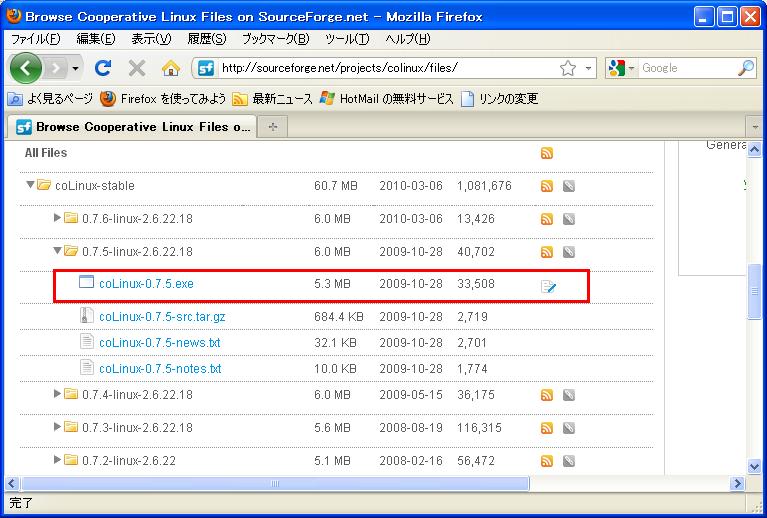The height and width of the screenshot is (518, 767).
Task: Click RSS icon in 0.7.4-linux-2.6.22.18 row
Action: 547,395
